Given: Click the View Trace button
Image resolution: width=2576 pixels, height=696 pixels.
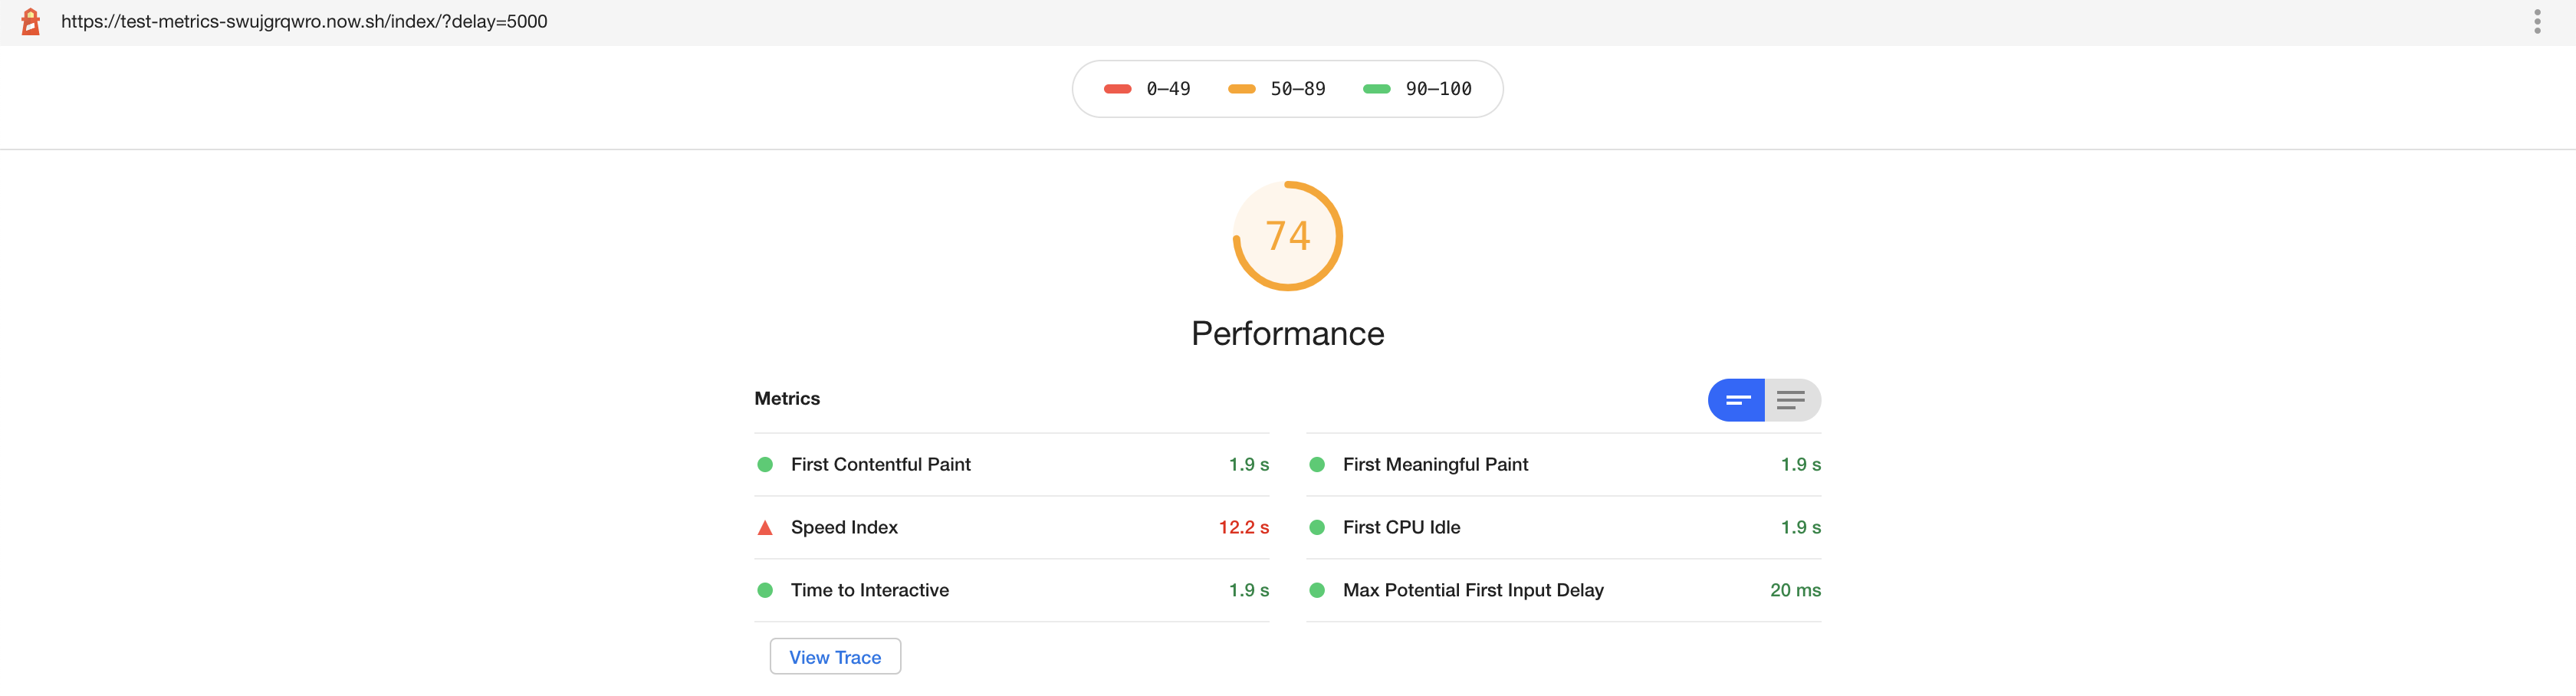Looking at the screenshot, I should (x=835, y=656).
